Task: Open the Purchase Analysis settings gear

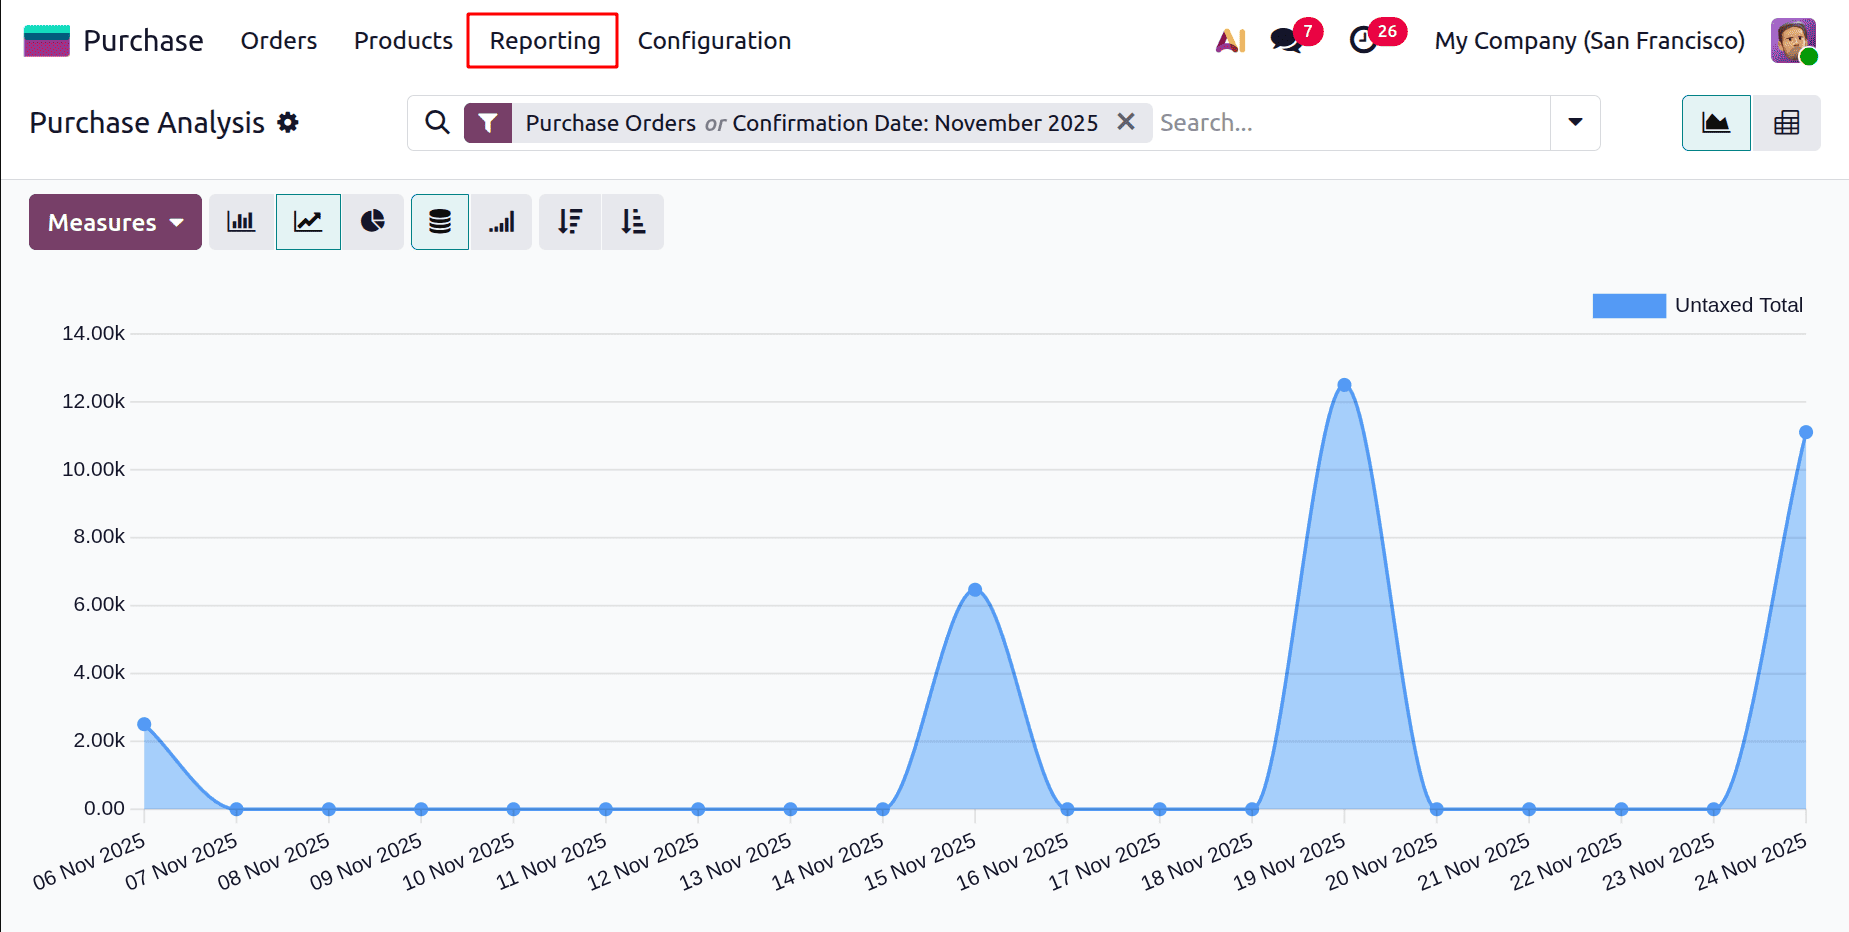Action: [x=288, y=122]
